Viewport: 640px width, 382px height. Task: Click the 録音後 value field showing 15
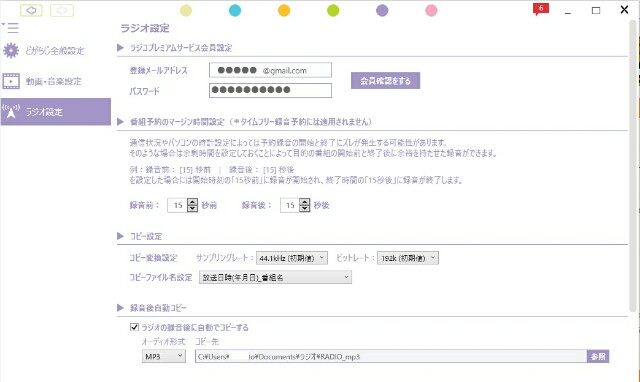point(290,205)
